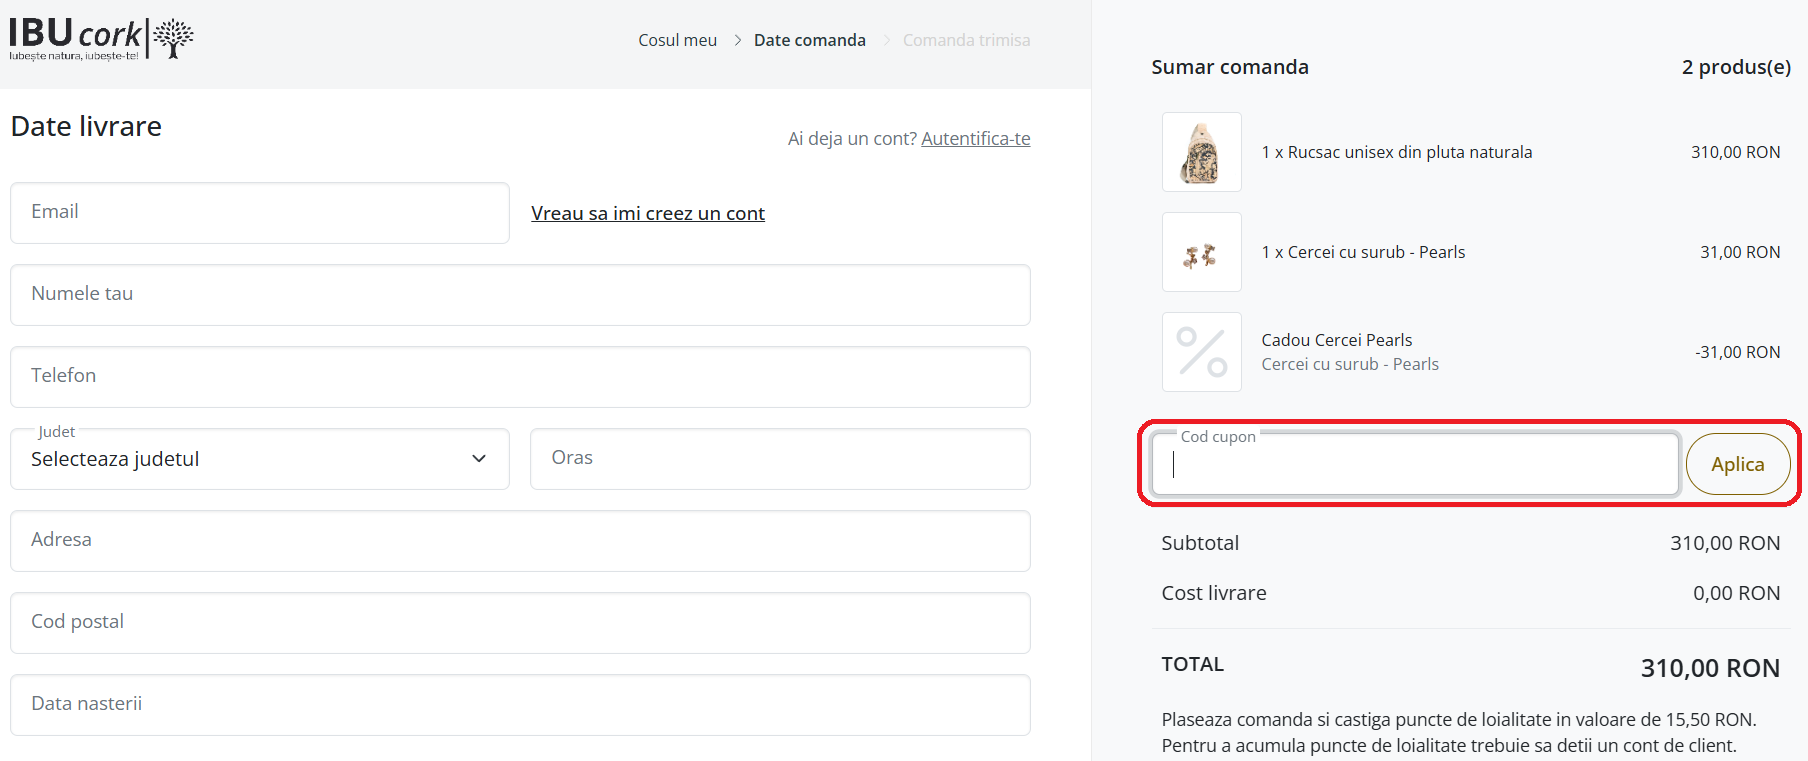Image resolution: width=1808 pixels, height=761 pixels.
Task: Click the Cod cupon input box
Action: pyautogui.click(x=1414, y=465)
